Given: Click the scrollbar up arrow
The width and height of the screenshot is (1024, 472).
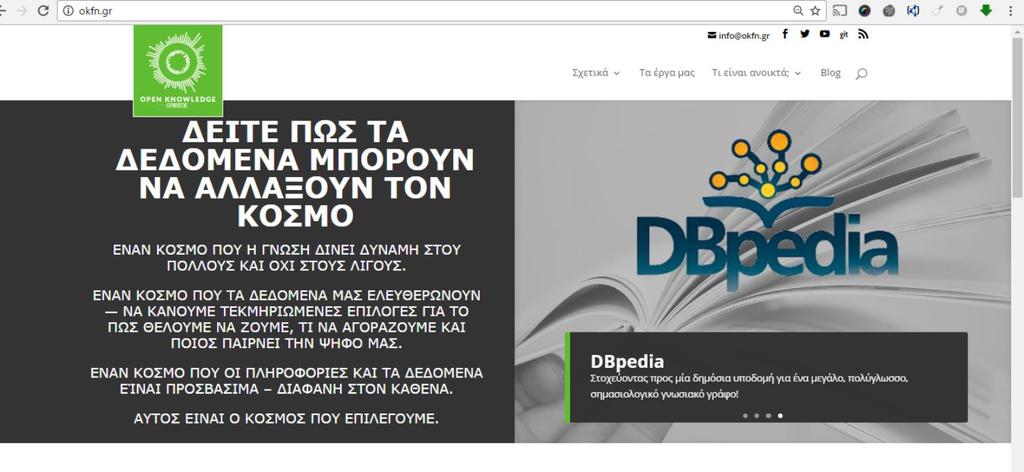Looking at the screenshot, I should tap(1017, 30).
